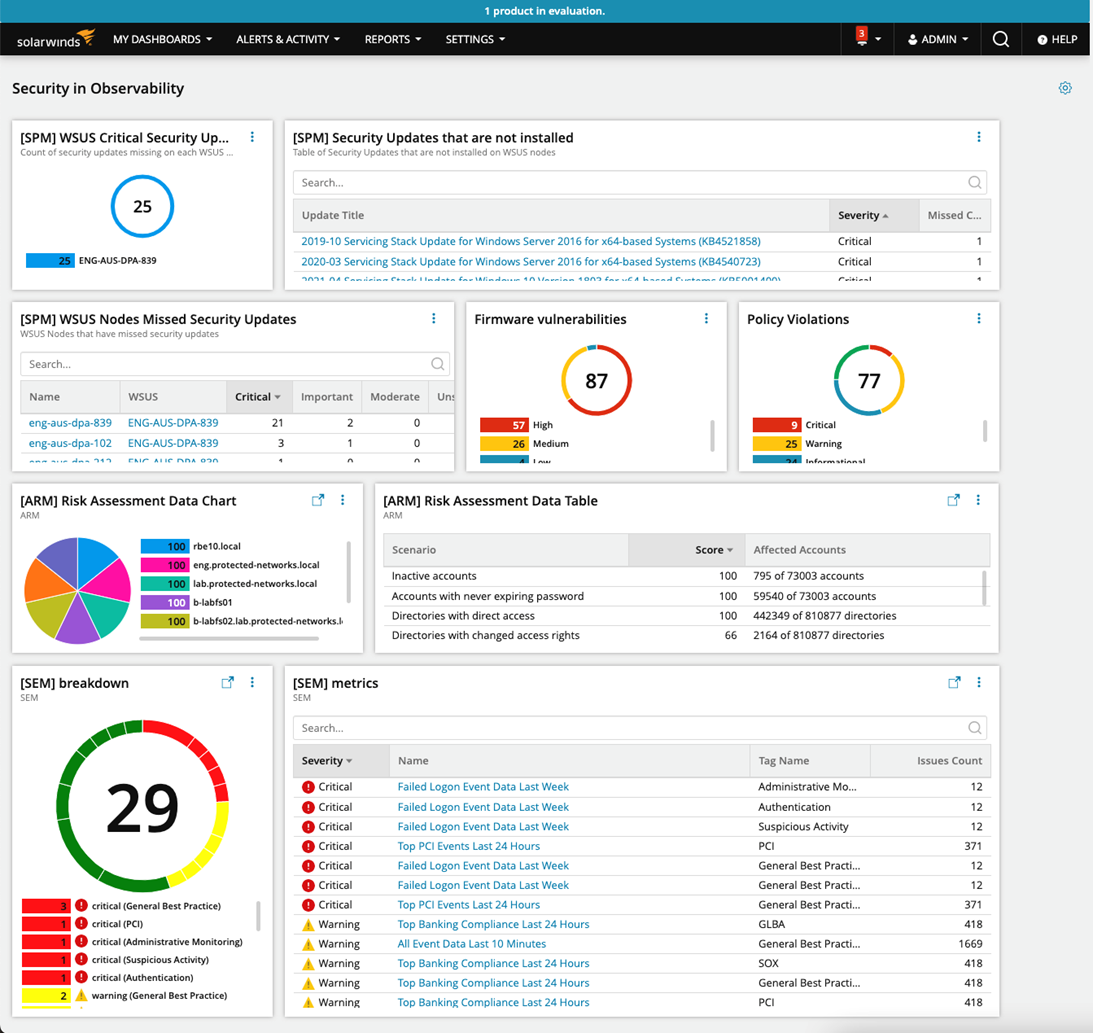Viewport: 1093px width, 1033px height.
Task: Click the Help question mark icon
Action: click(1042, 40)
